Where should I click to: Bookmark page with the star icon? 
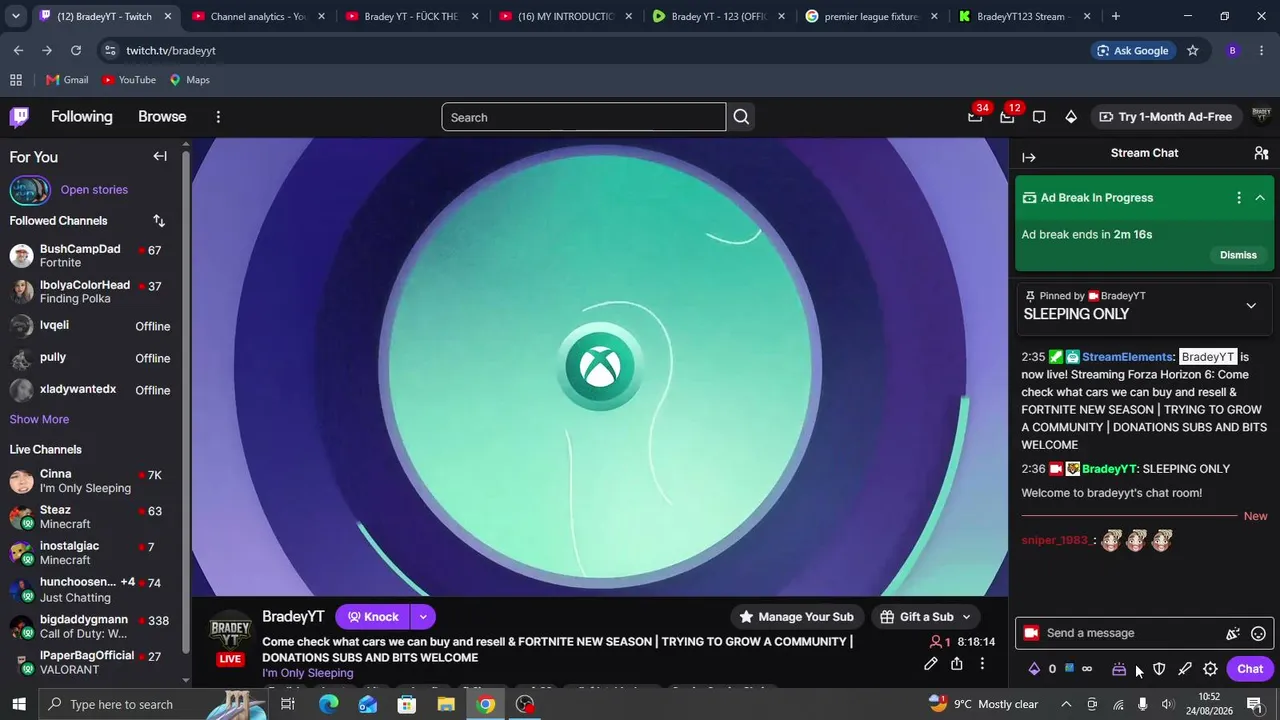(1192, 51)
